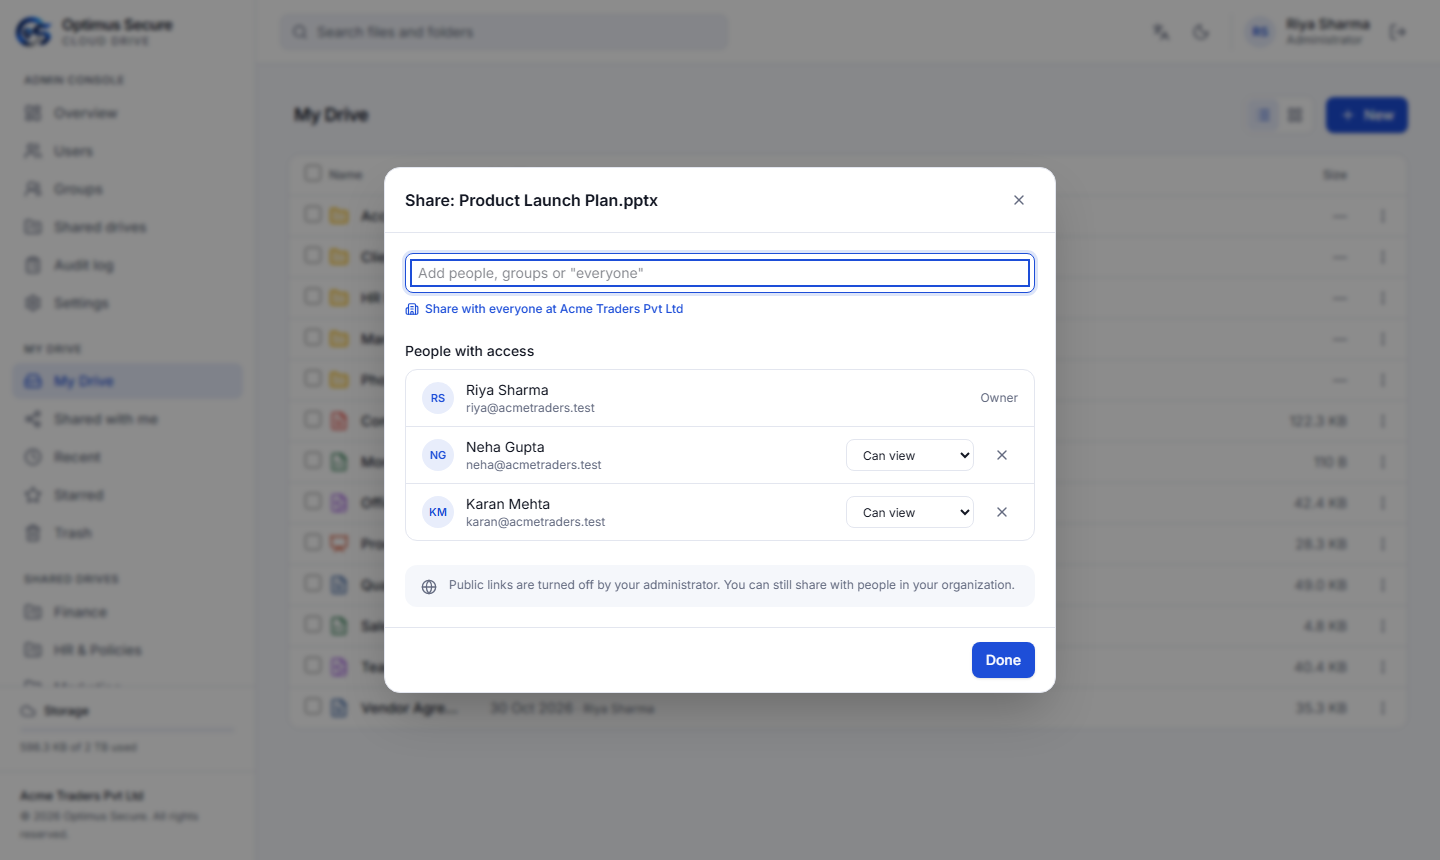Viewport: 1440px width, 860px height.
Task: Open more options for Vendor Agre... file
Action: (1383, 708)
